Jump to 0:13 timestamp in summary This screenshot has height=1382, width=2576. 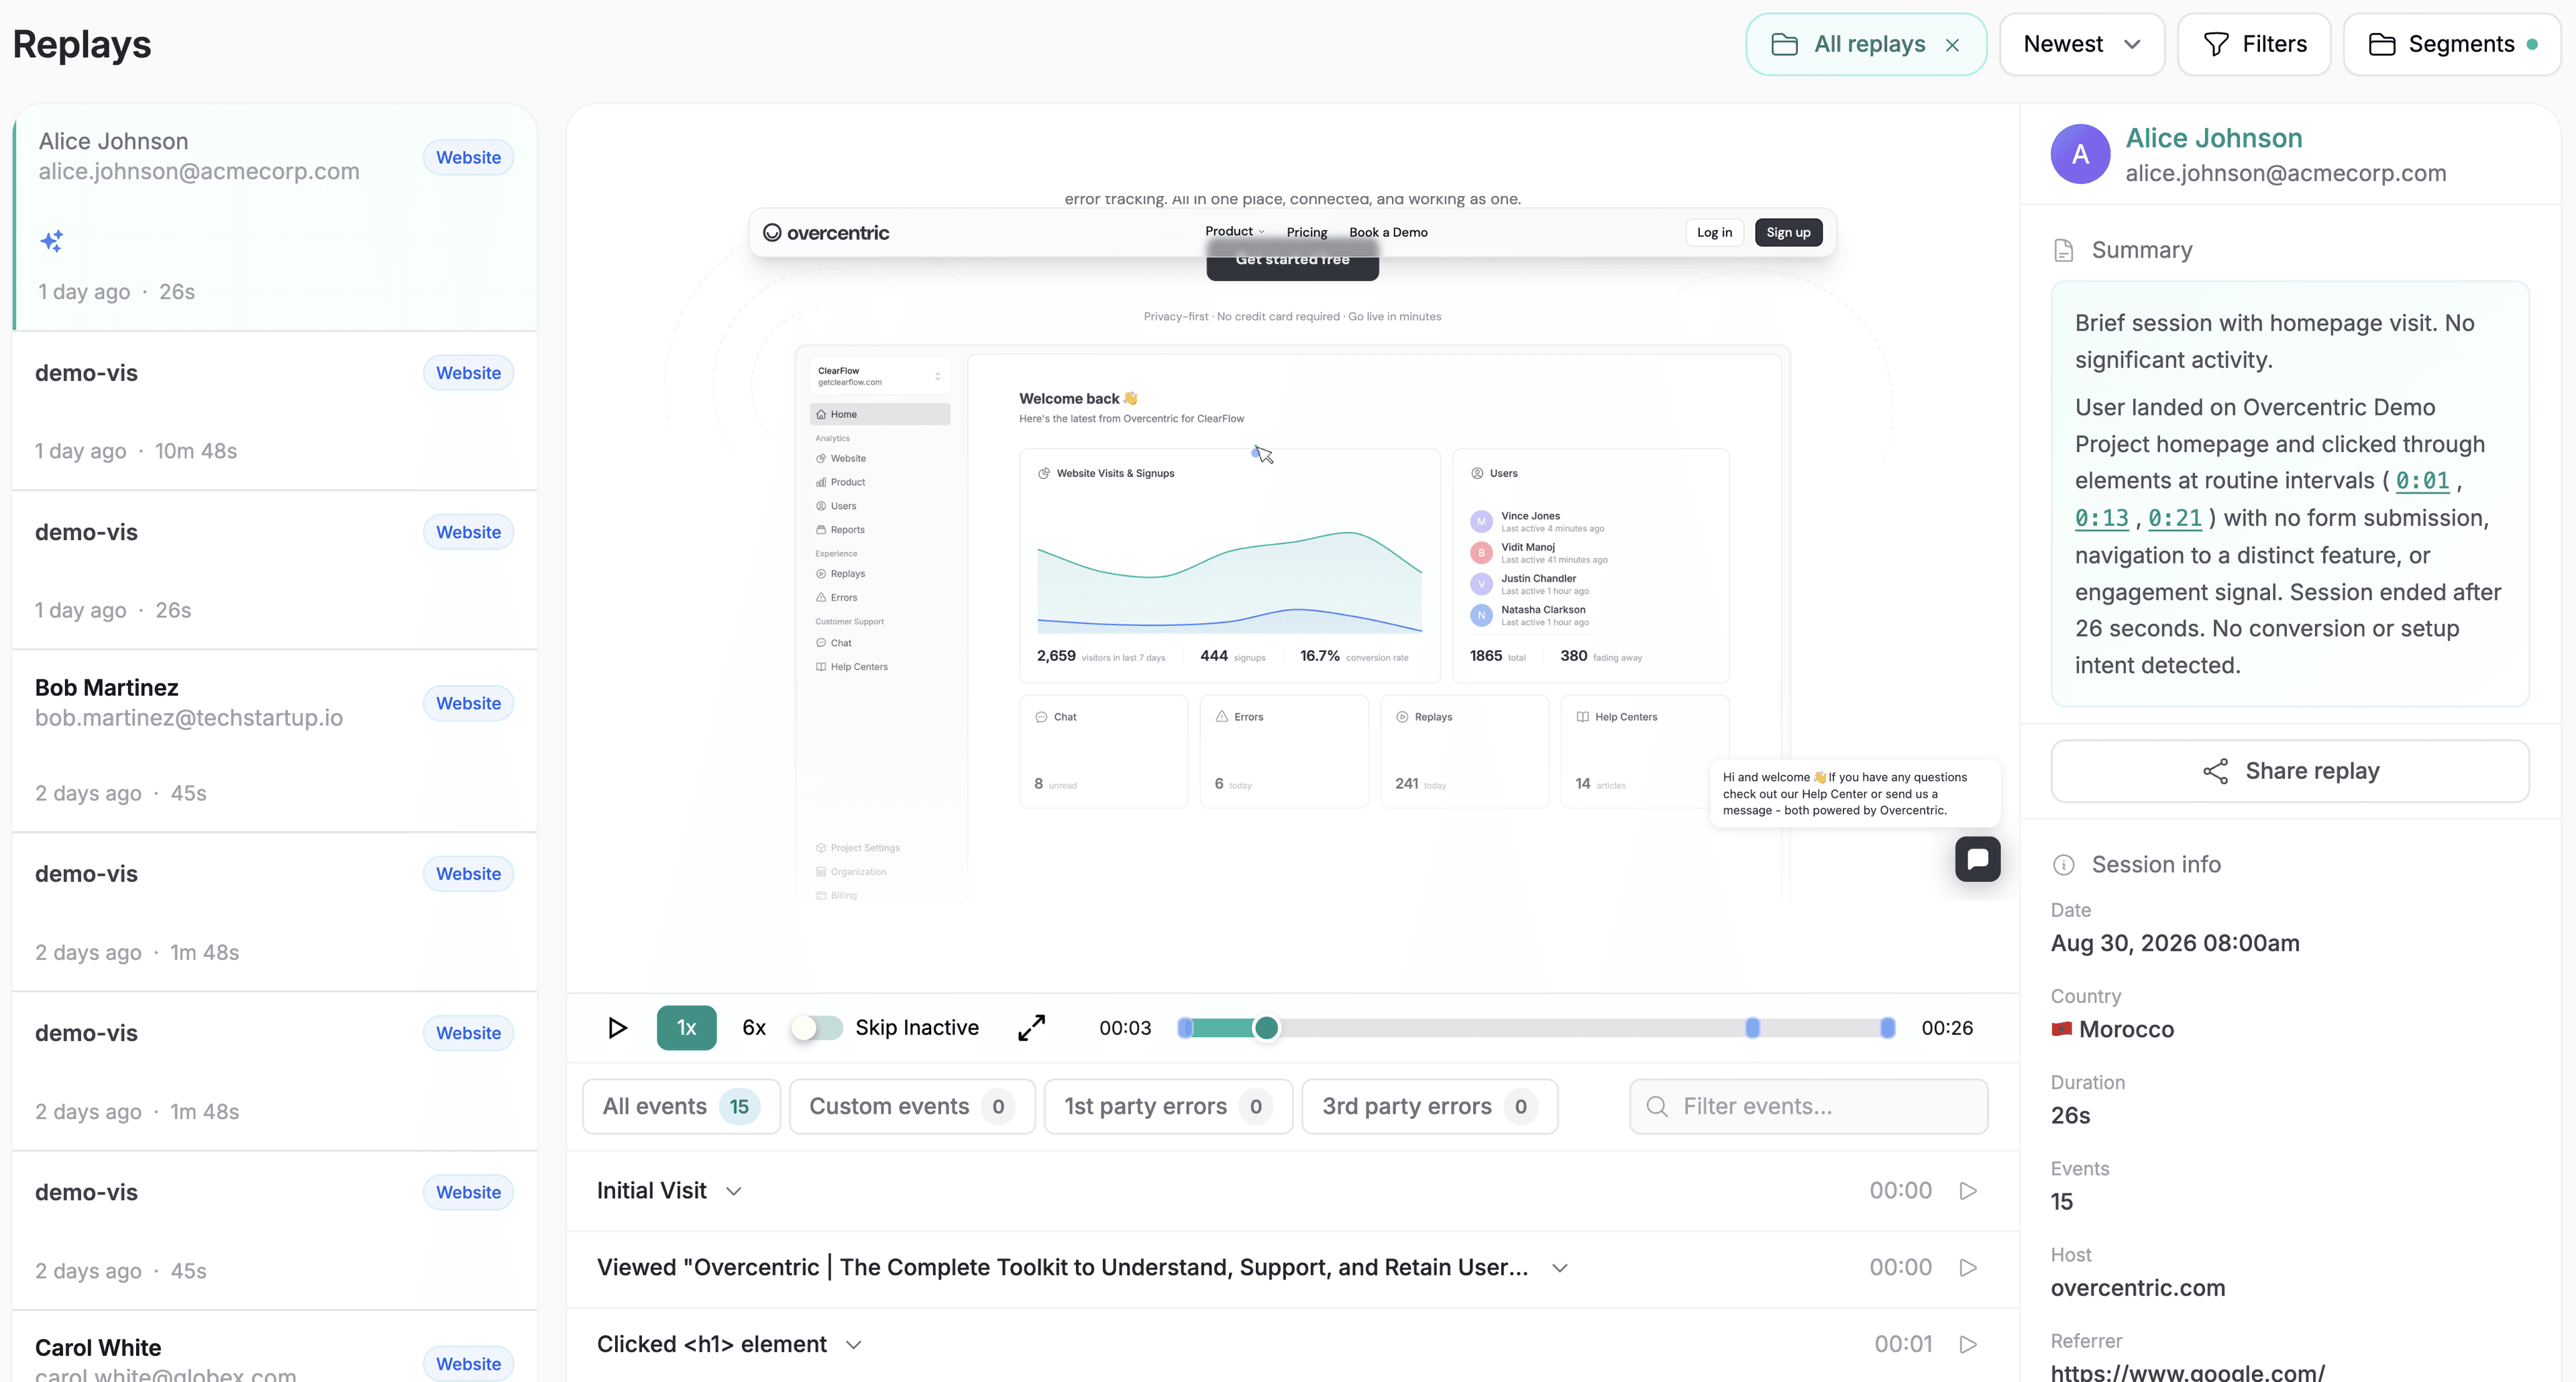pyautogui.click(x=2101, y=518)
